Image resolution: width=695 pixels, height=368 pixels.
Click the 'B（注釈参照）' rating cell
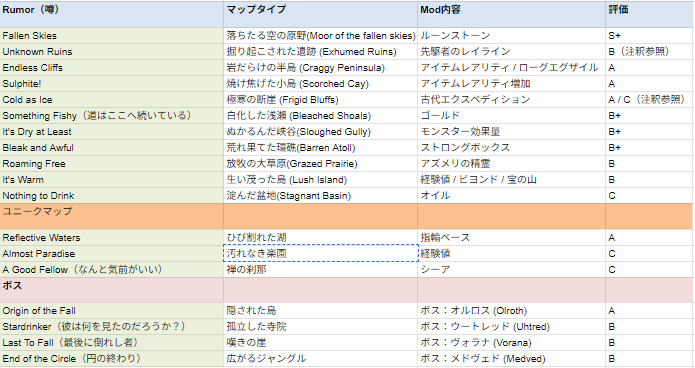650,51
